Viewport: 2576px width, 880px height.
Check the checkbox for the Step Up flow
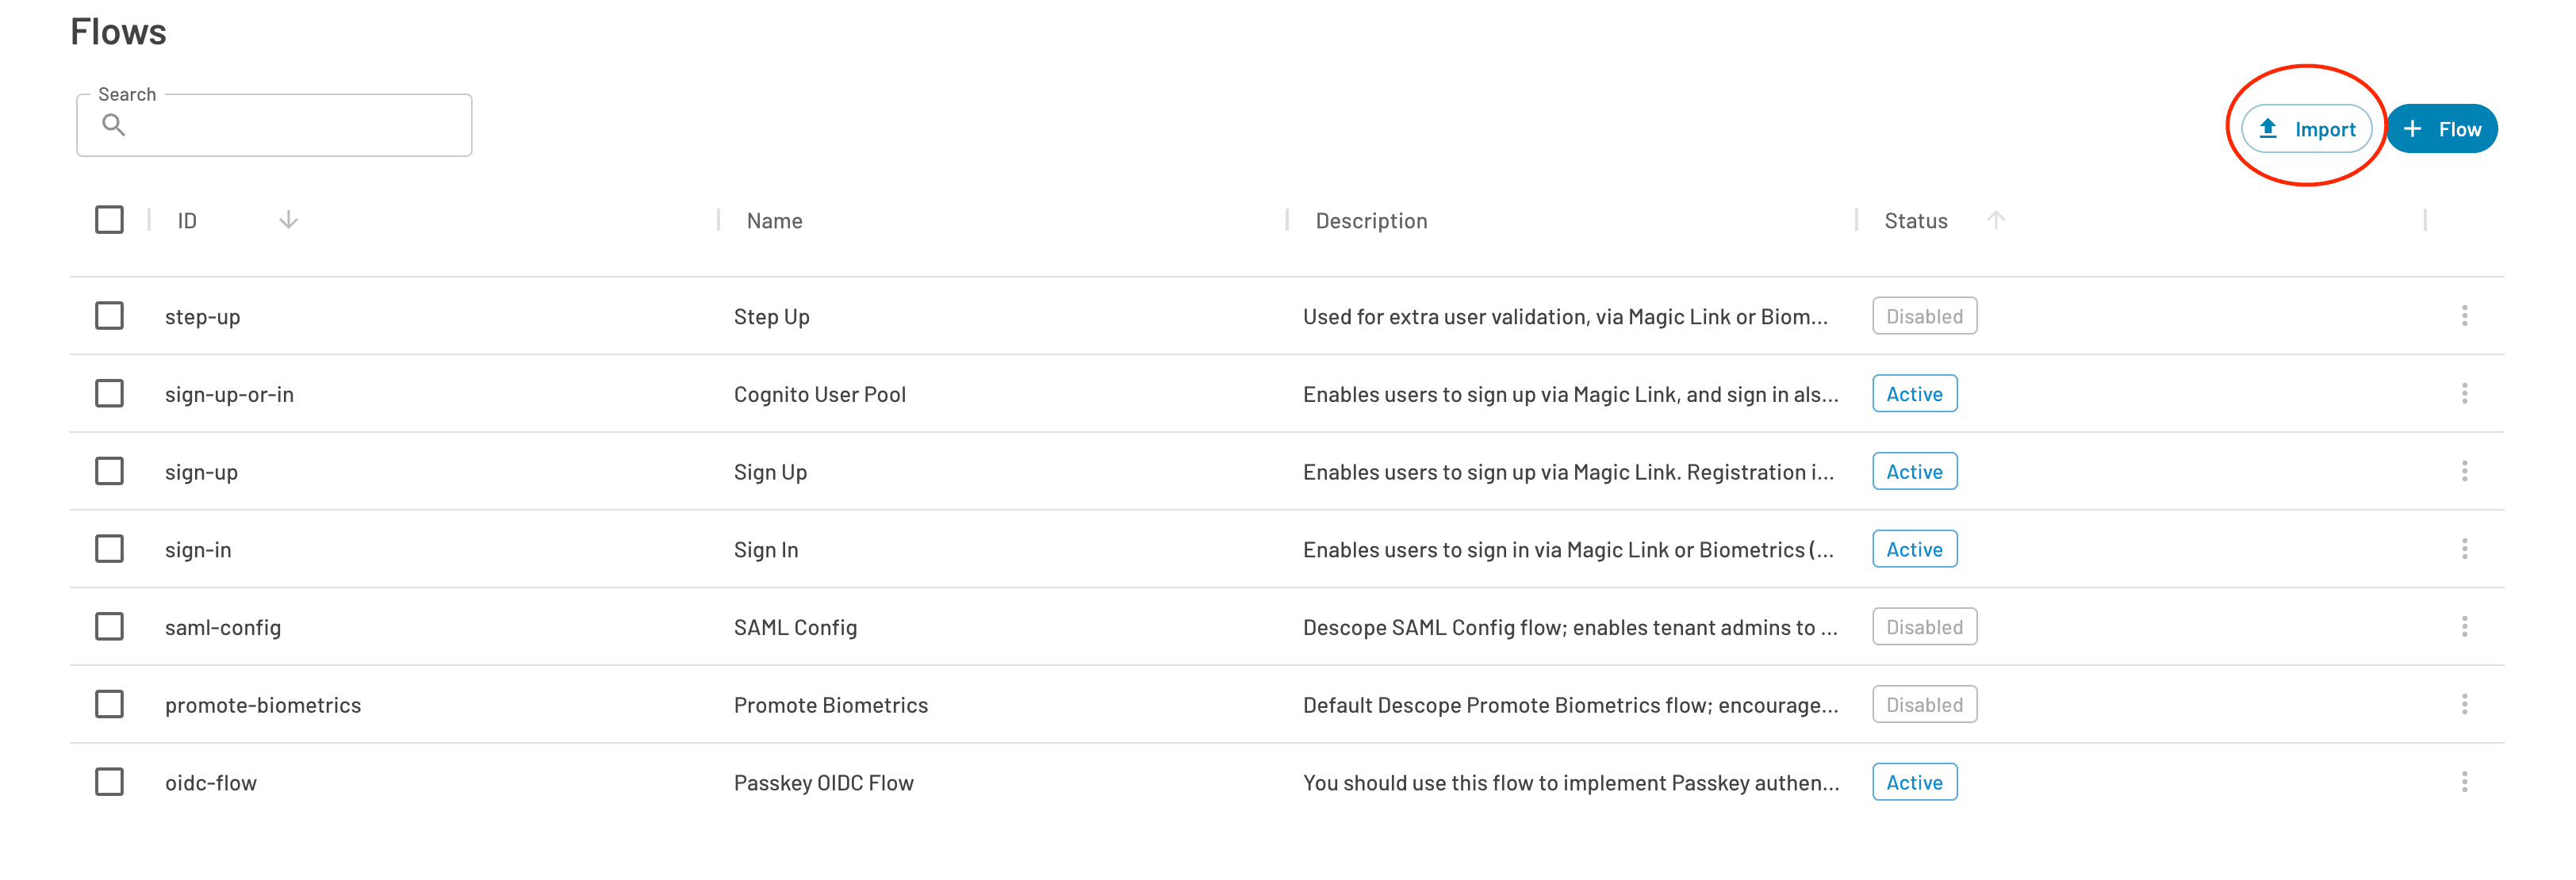pos(109,316)
